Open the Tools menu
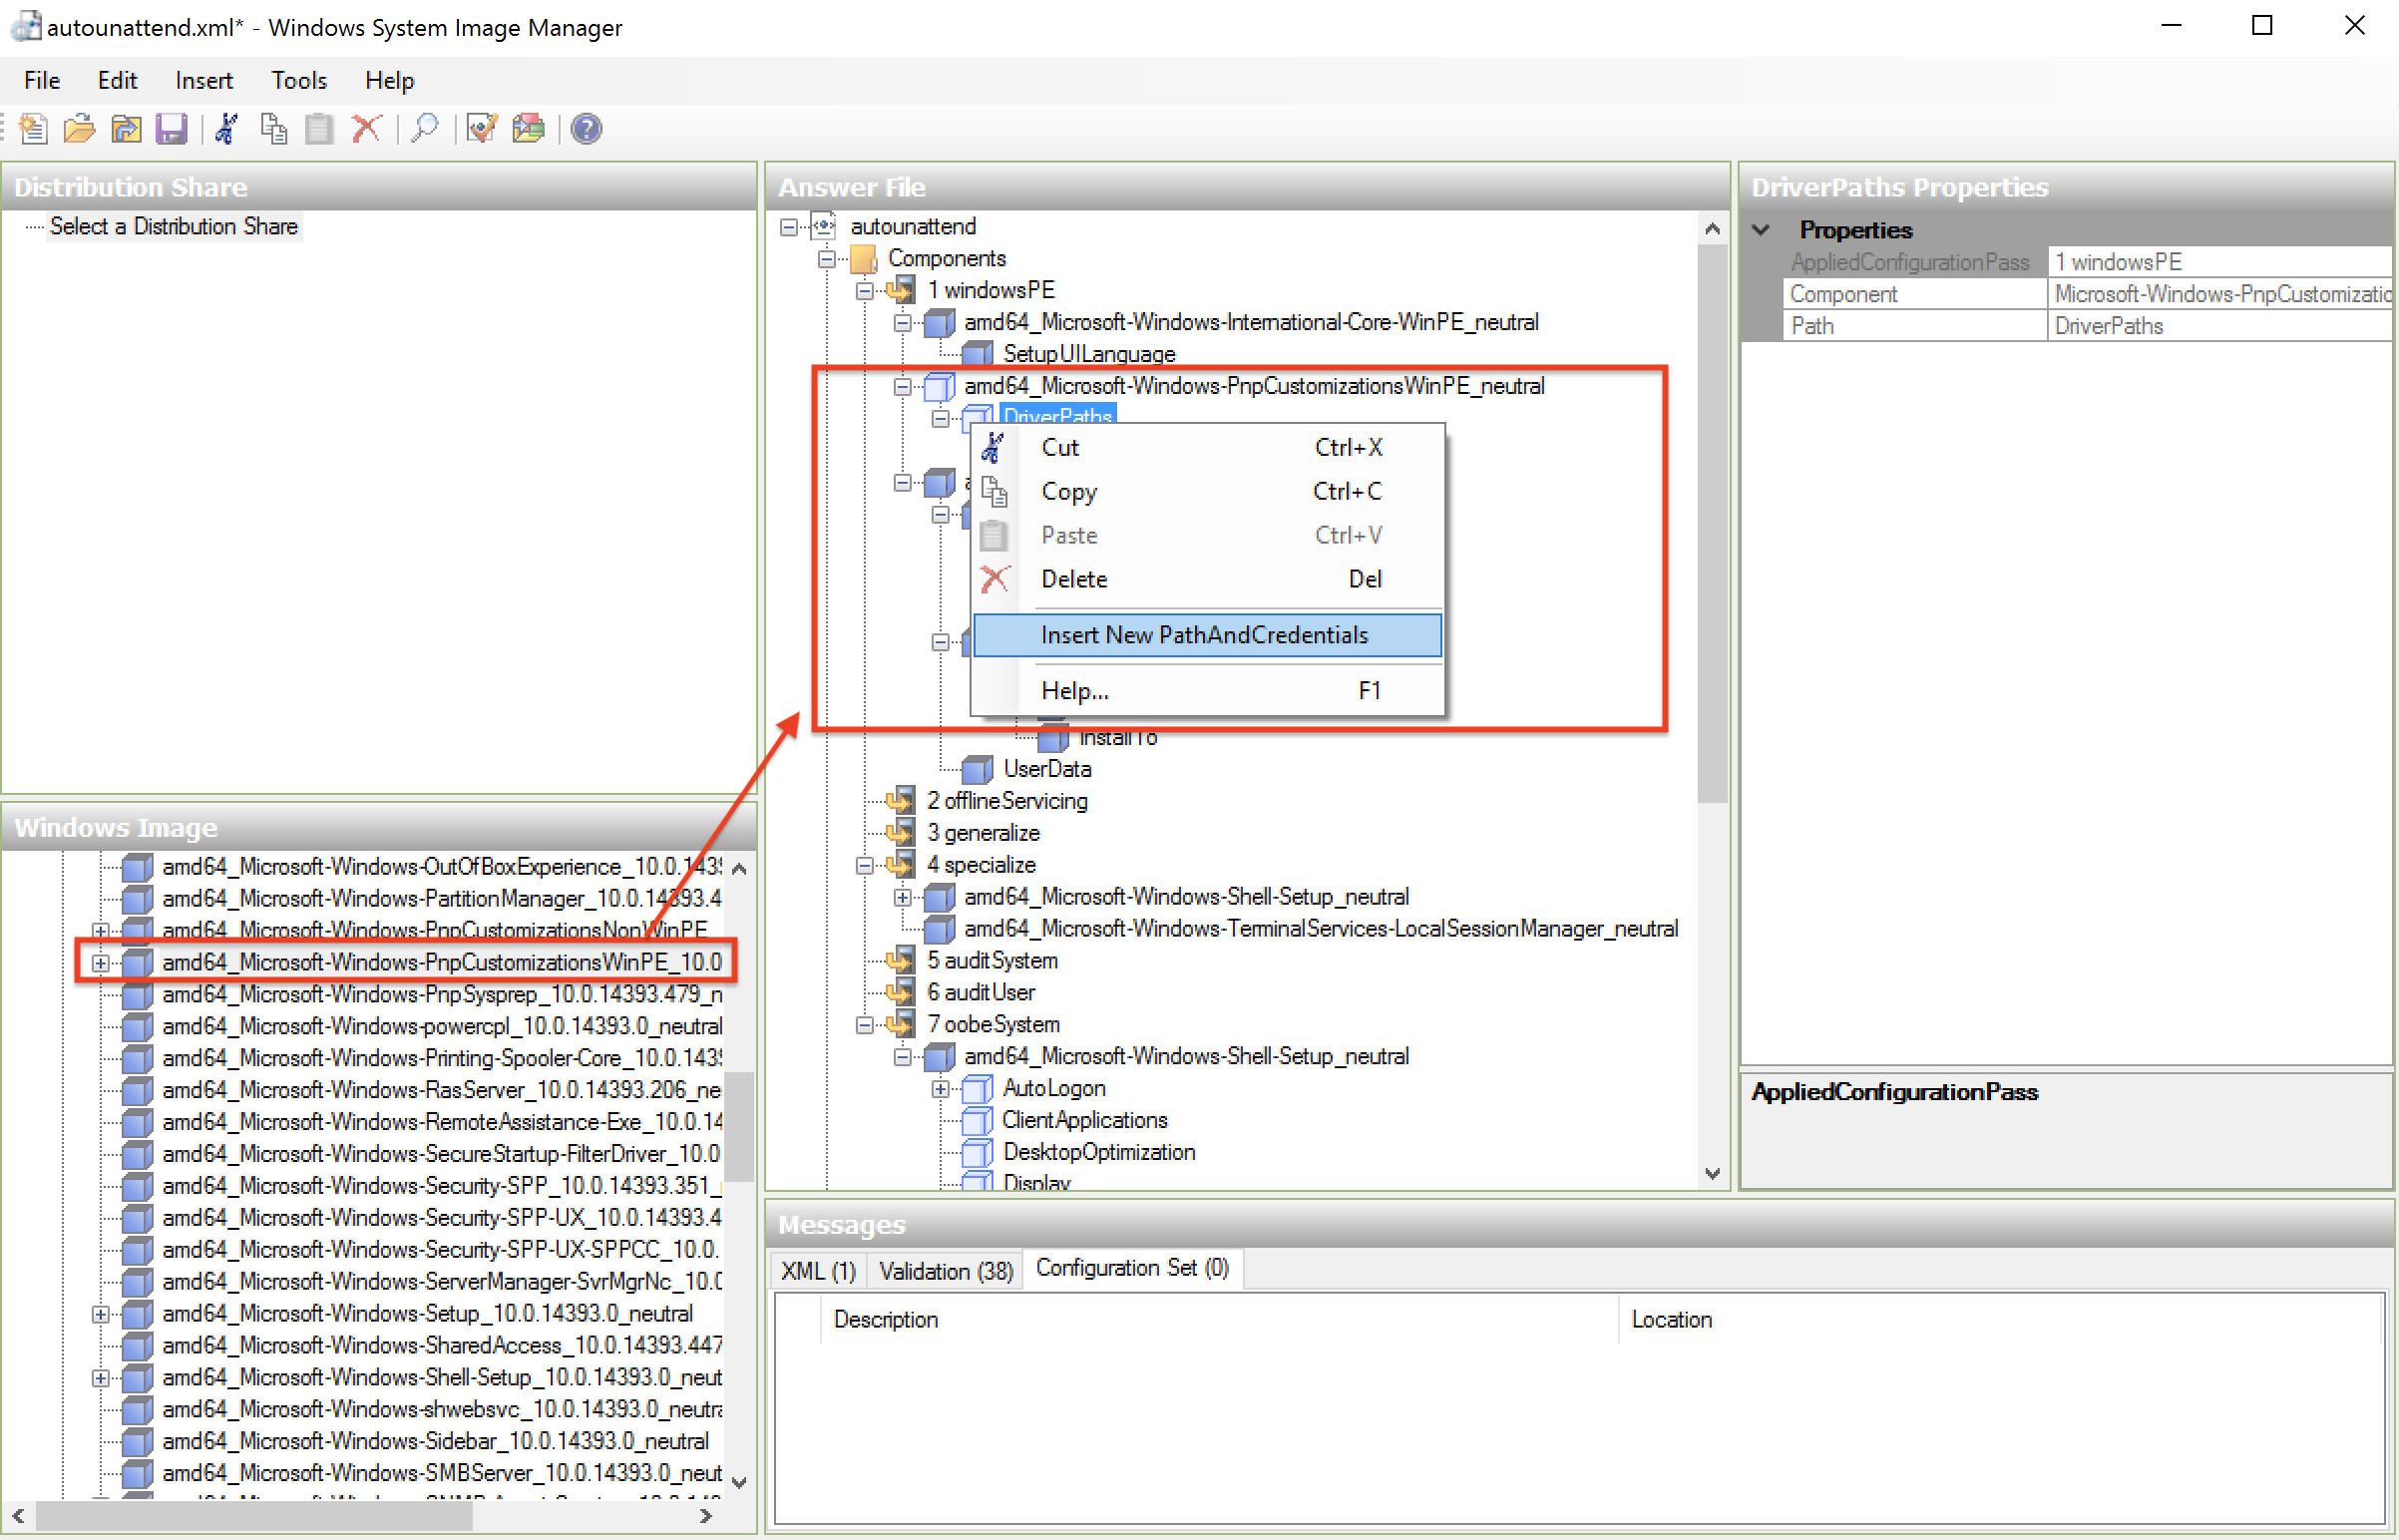2399x1540 pixels. point(299,80)
